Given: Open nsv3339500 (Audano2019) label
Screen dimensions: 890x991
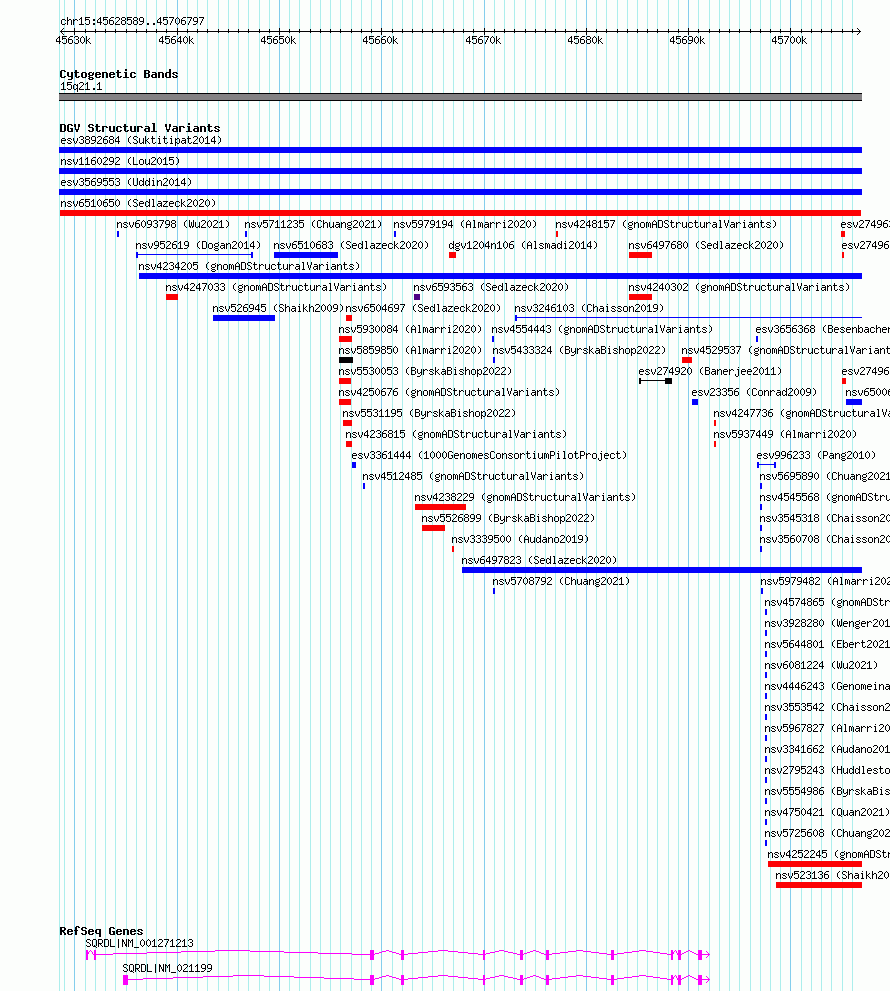Looking at the screenshot, I should coord(520,539).
